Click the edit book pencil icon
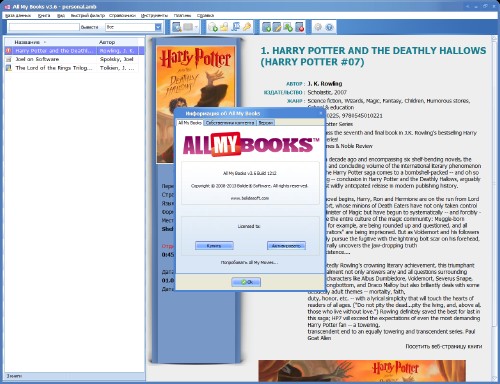500x384 pixels. pyautogui.click(x=277, y=27)
